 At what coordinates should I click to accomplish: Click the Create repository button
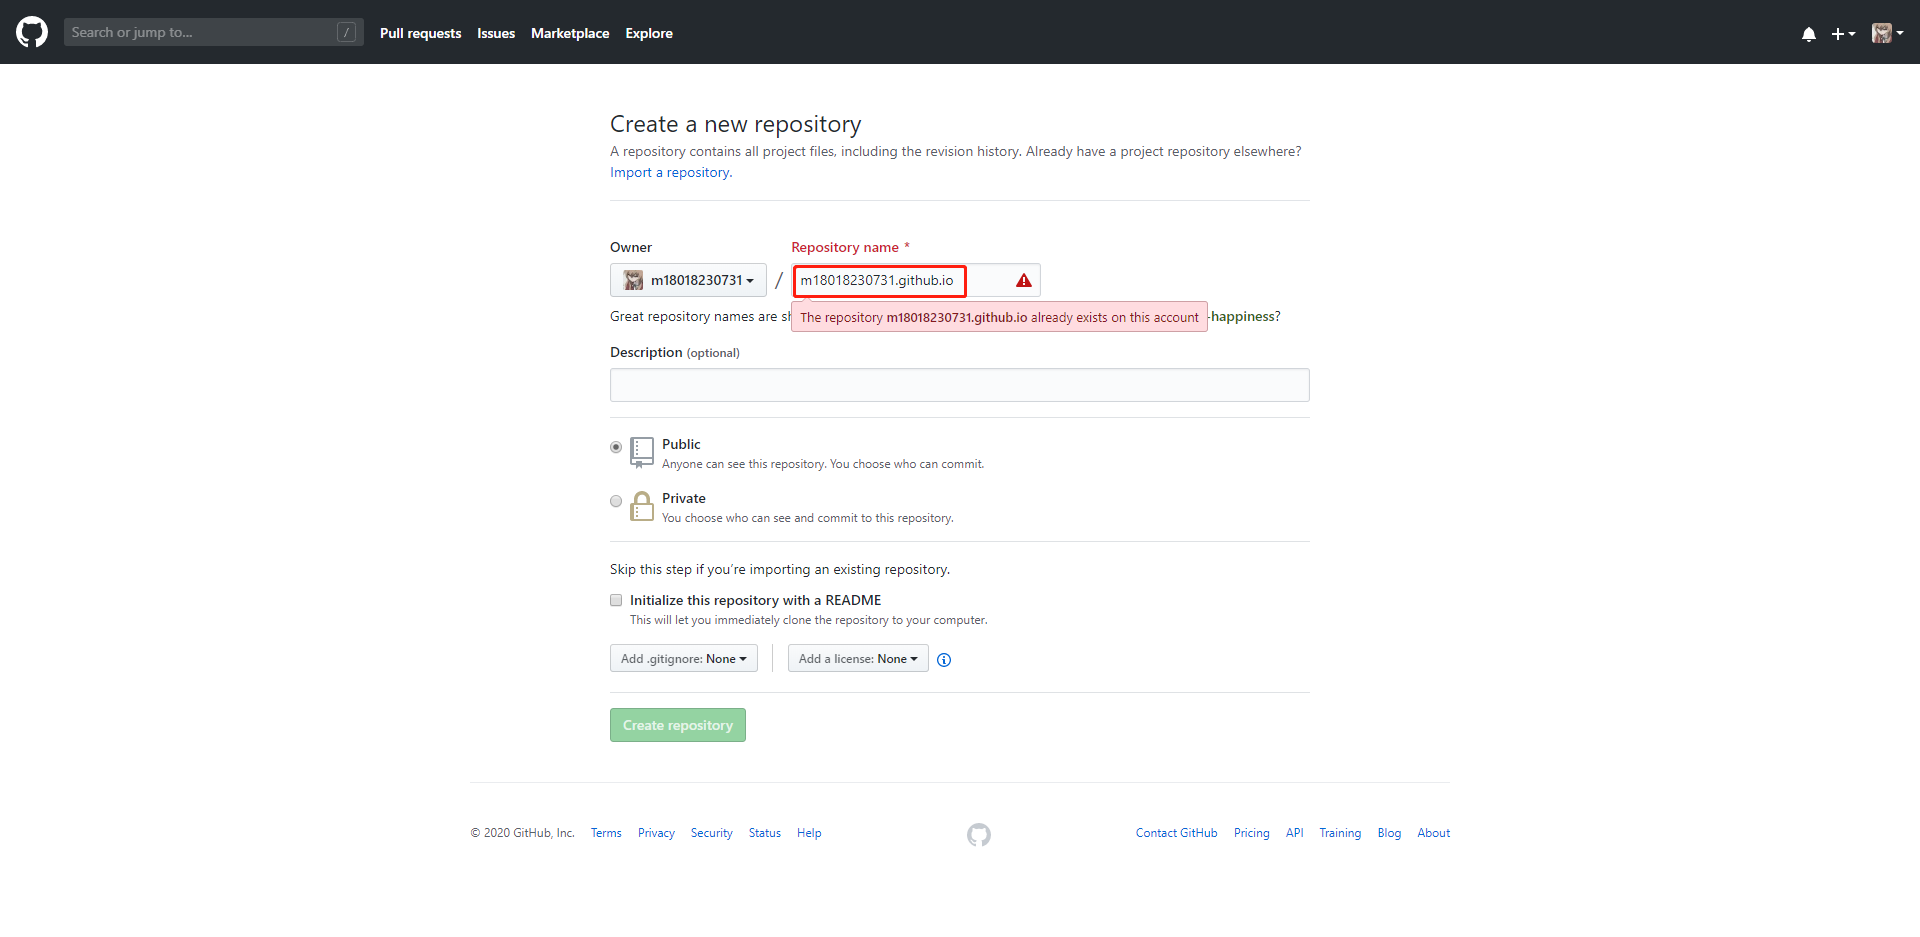click(x=678, y=725)
